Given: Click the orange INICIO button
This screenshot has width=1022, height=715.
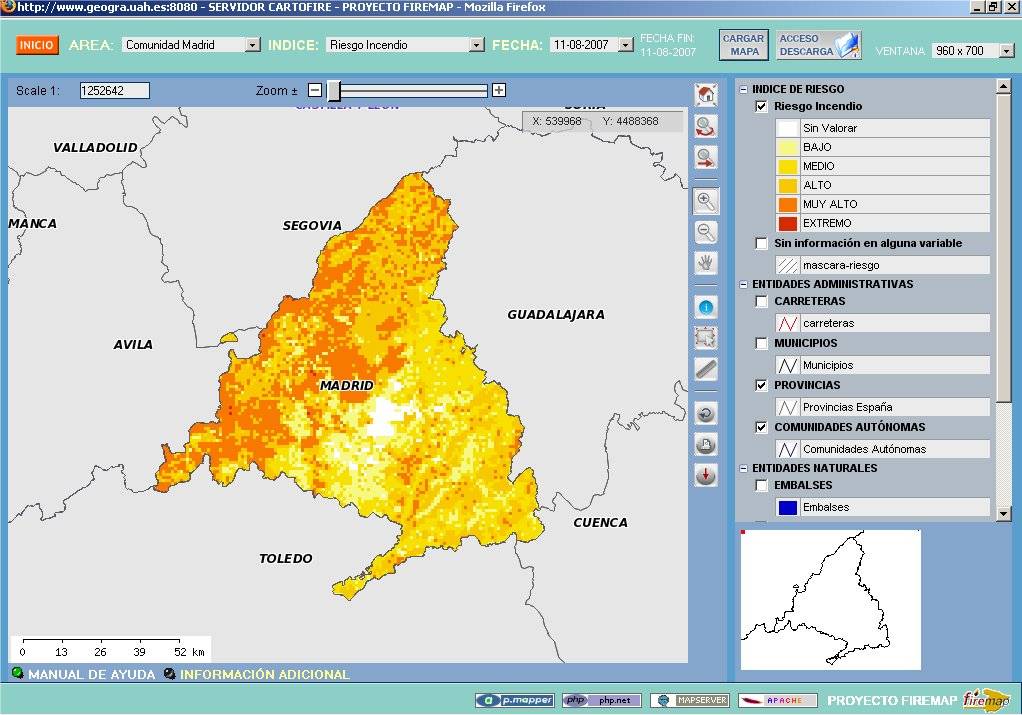Looking at the screenshot, I should pos(37,45).
